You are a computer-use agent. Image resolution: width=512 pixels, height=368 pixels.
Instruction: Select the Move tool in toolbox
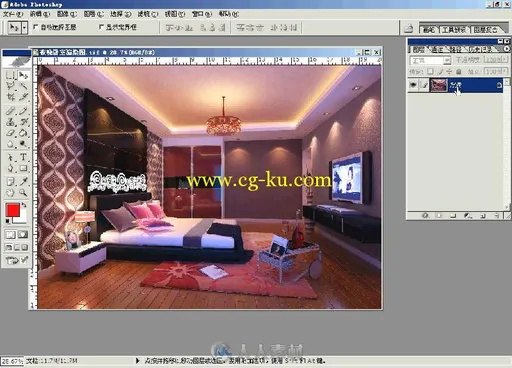(23, 75)
